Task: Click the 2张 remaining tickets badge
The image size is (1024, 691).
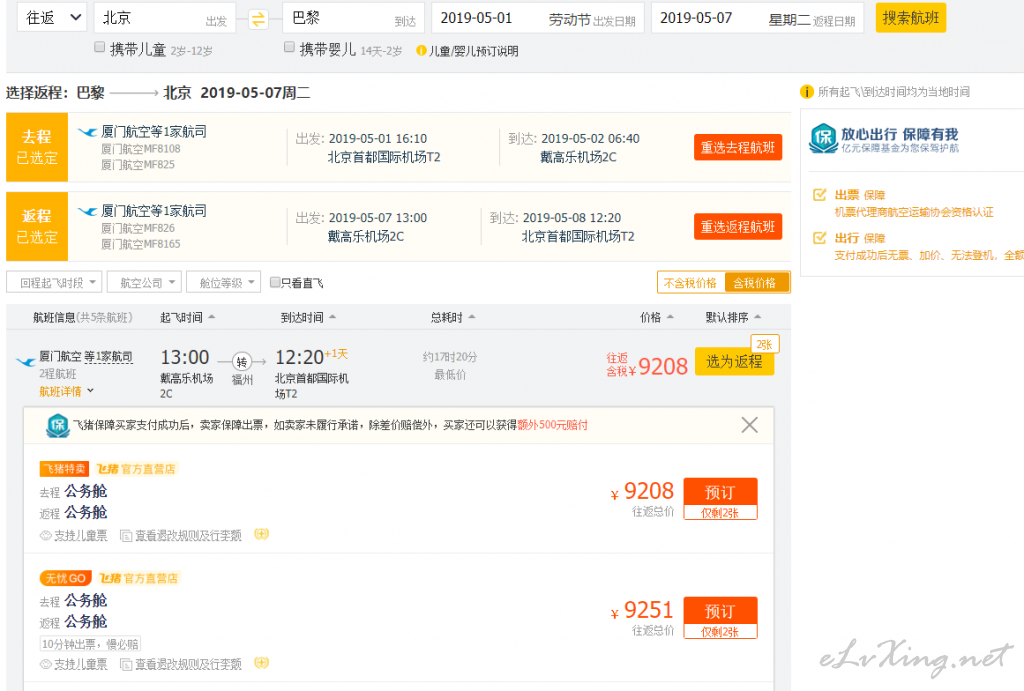Action: 765,344
